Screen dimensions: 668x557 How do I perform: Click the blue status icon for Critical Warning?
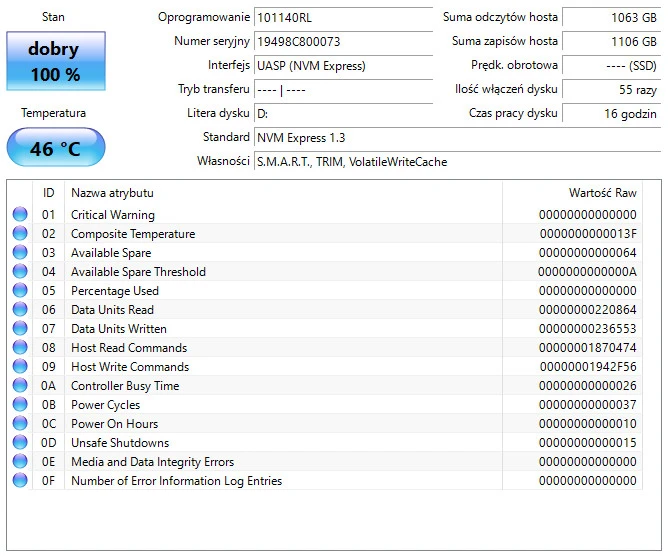[x=20, y=215]
